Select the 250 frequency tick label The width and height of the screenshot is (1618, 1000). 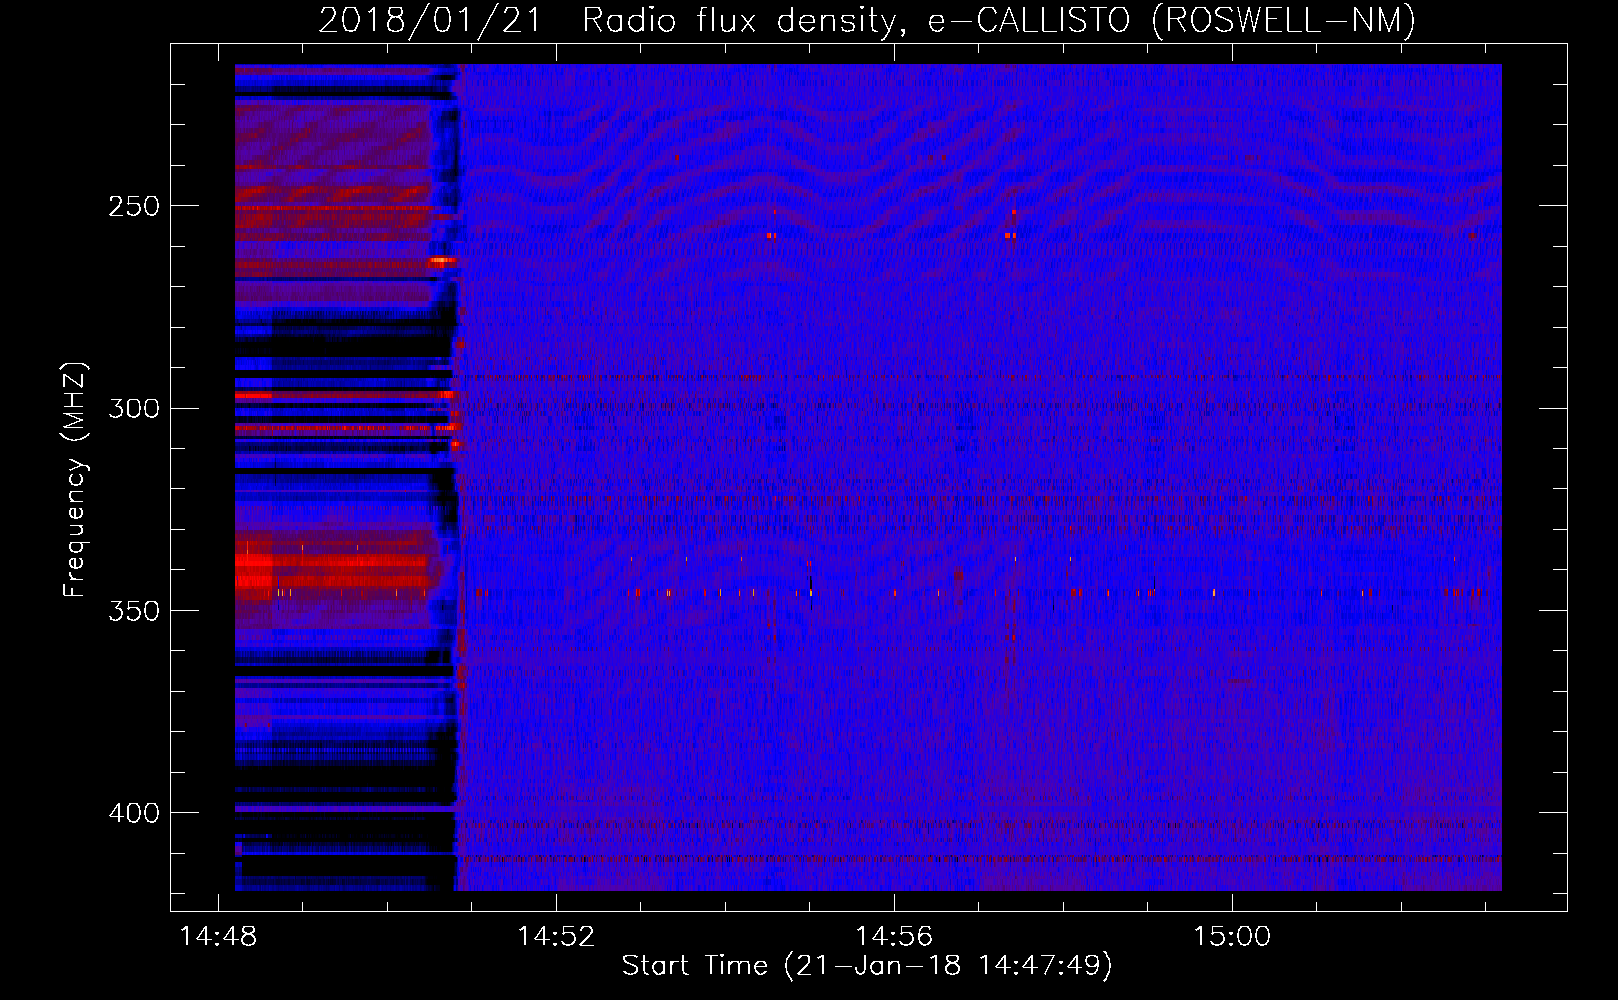click(x=134, y=206)
